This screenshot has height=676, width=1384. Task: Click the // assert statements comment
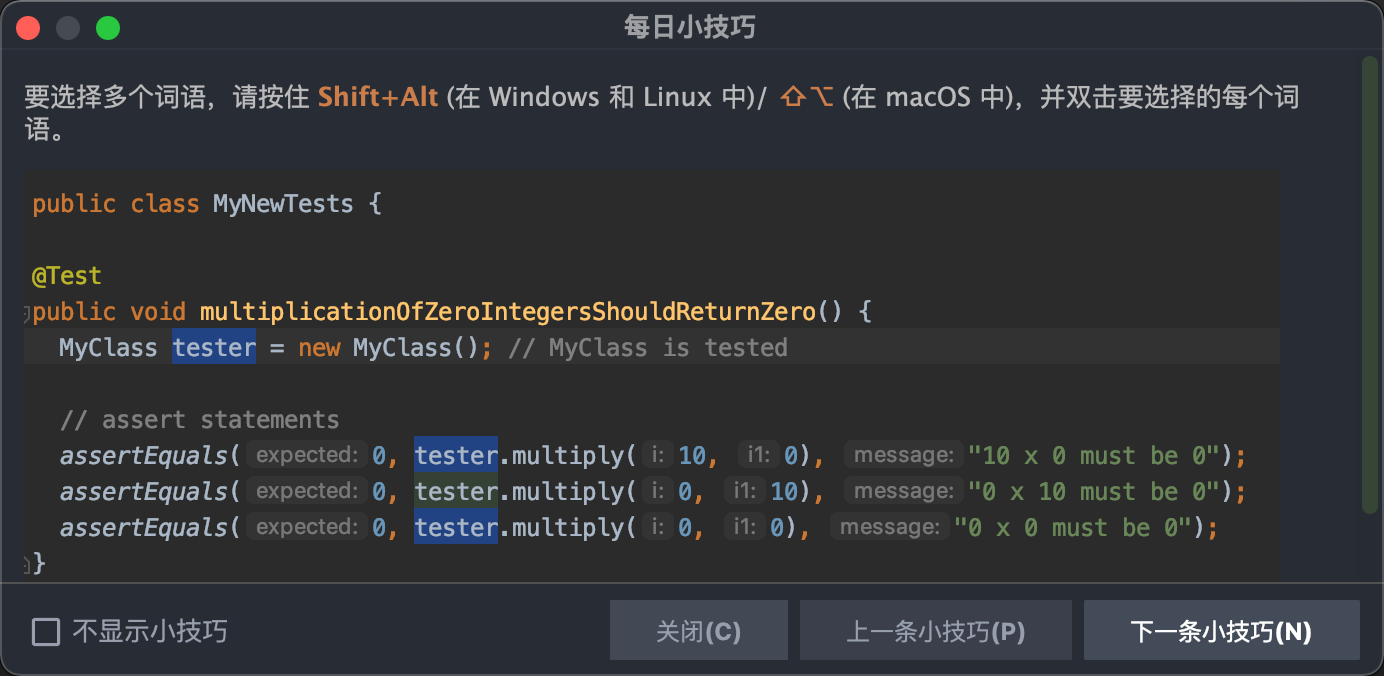pyautogui.click(x=199, y=420)
